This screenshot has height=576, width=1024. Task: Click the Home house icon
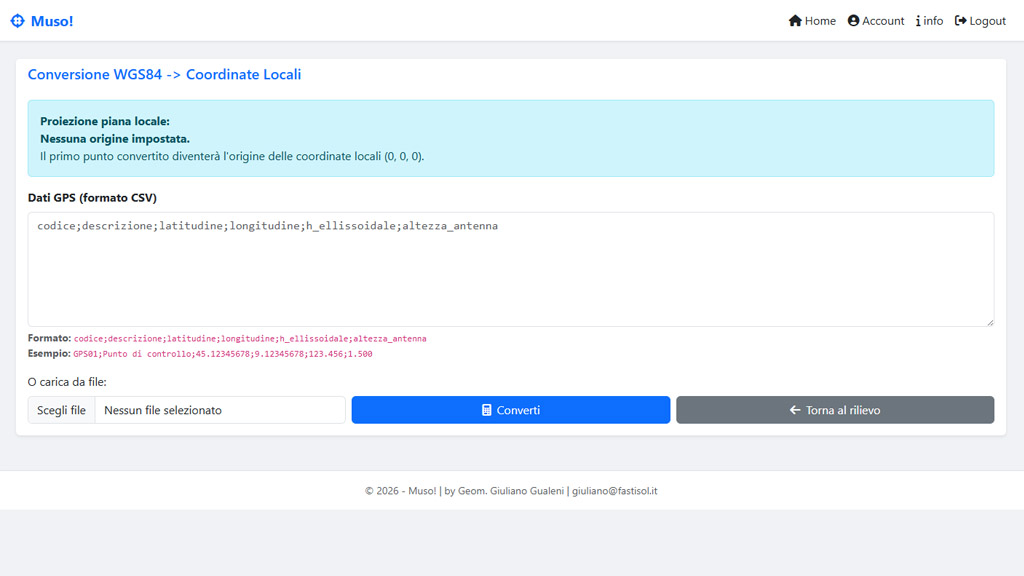795,21
